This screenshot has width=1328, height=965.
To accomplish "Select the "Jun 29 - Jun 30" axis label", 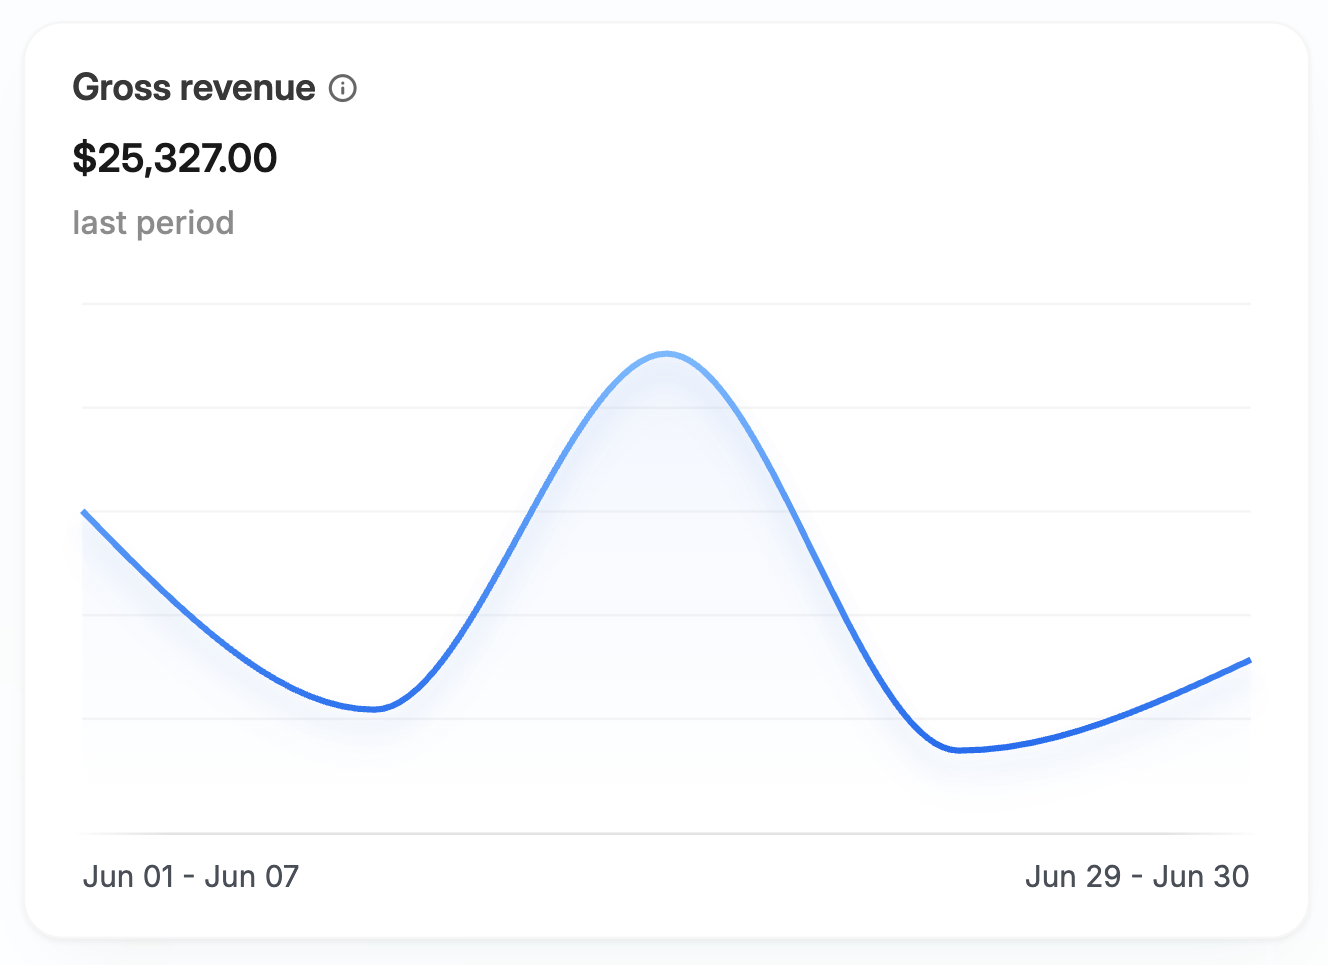I will (x=1137, y=876).
